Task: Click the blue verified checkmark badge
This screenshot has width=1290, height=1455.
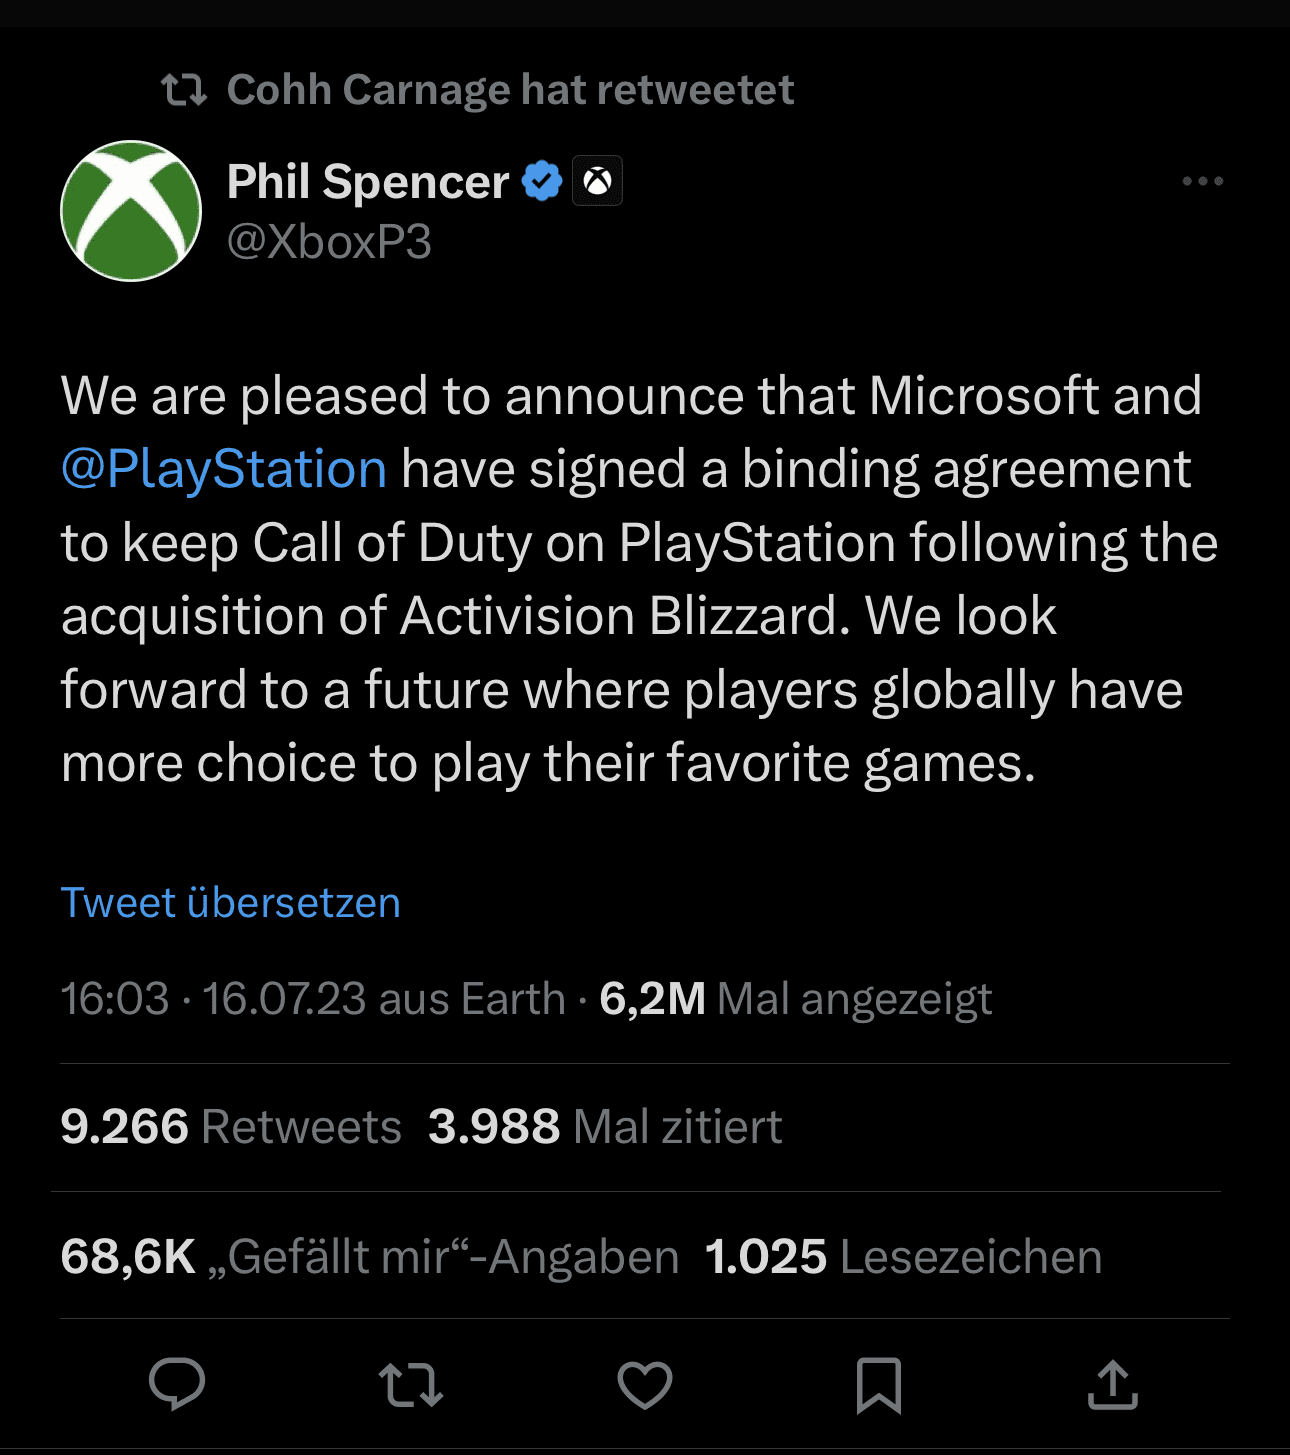Action: 543,181
